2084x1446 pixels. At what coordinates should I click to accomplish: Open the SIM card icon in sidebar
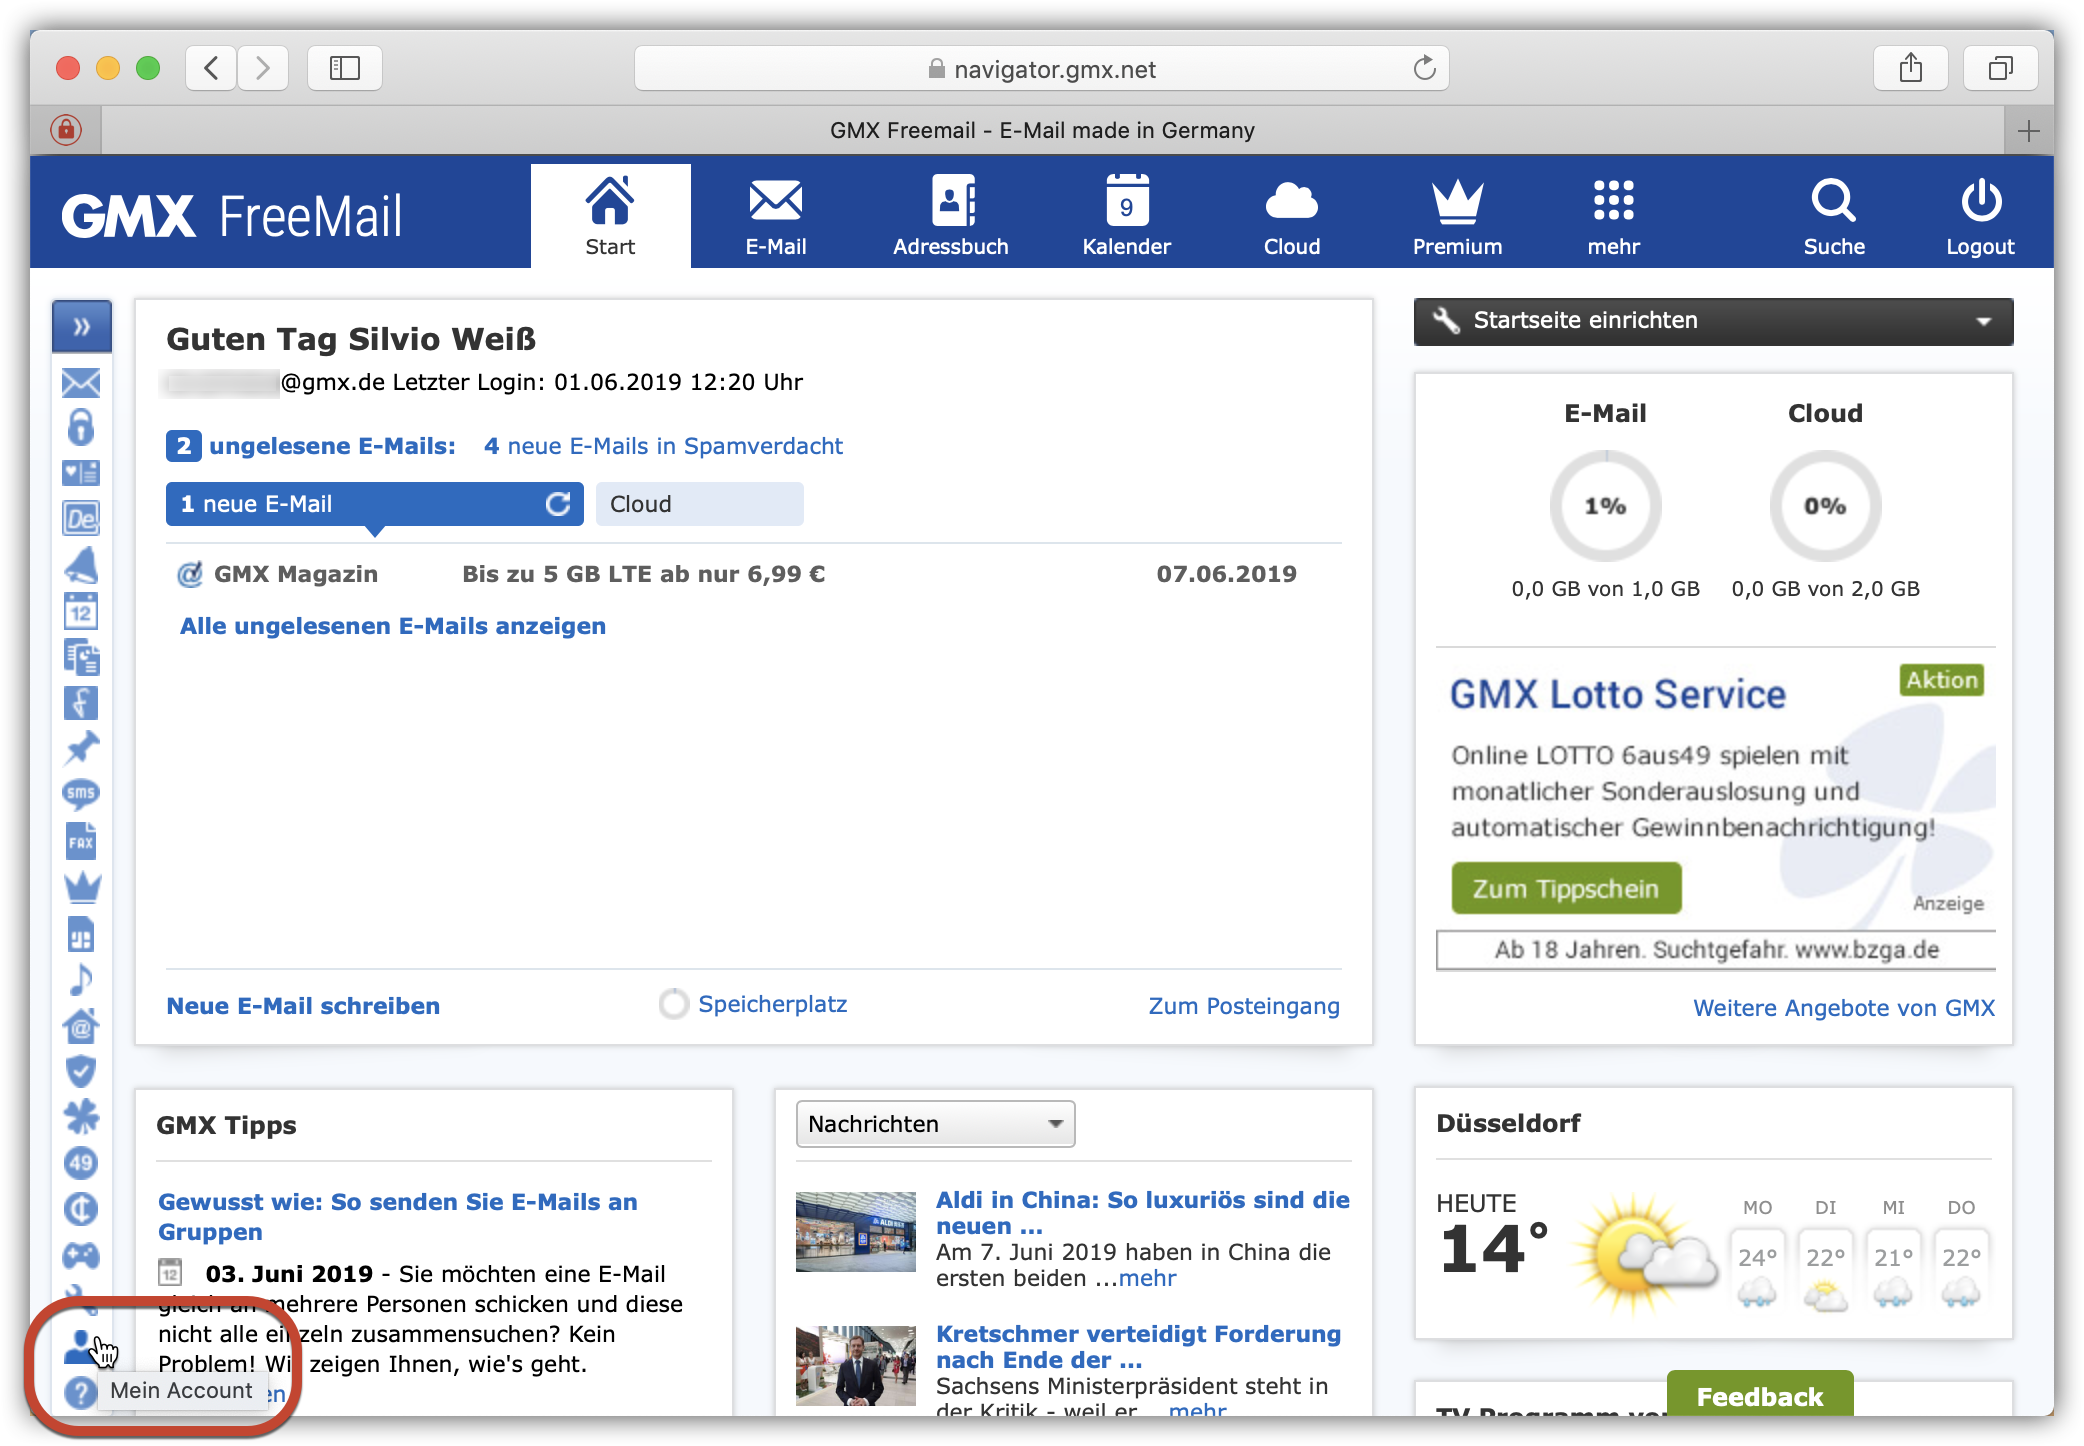81,935
